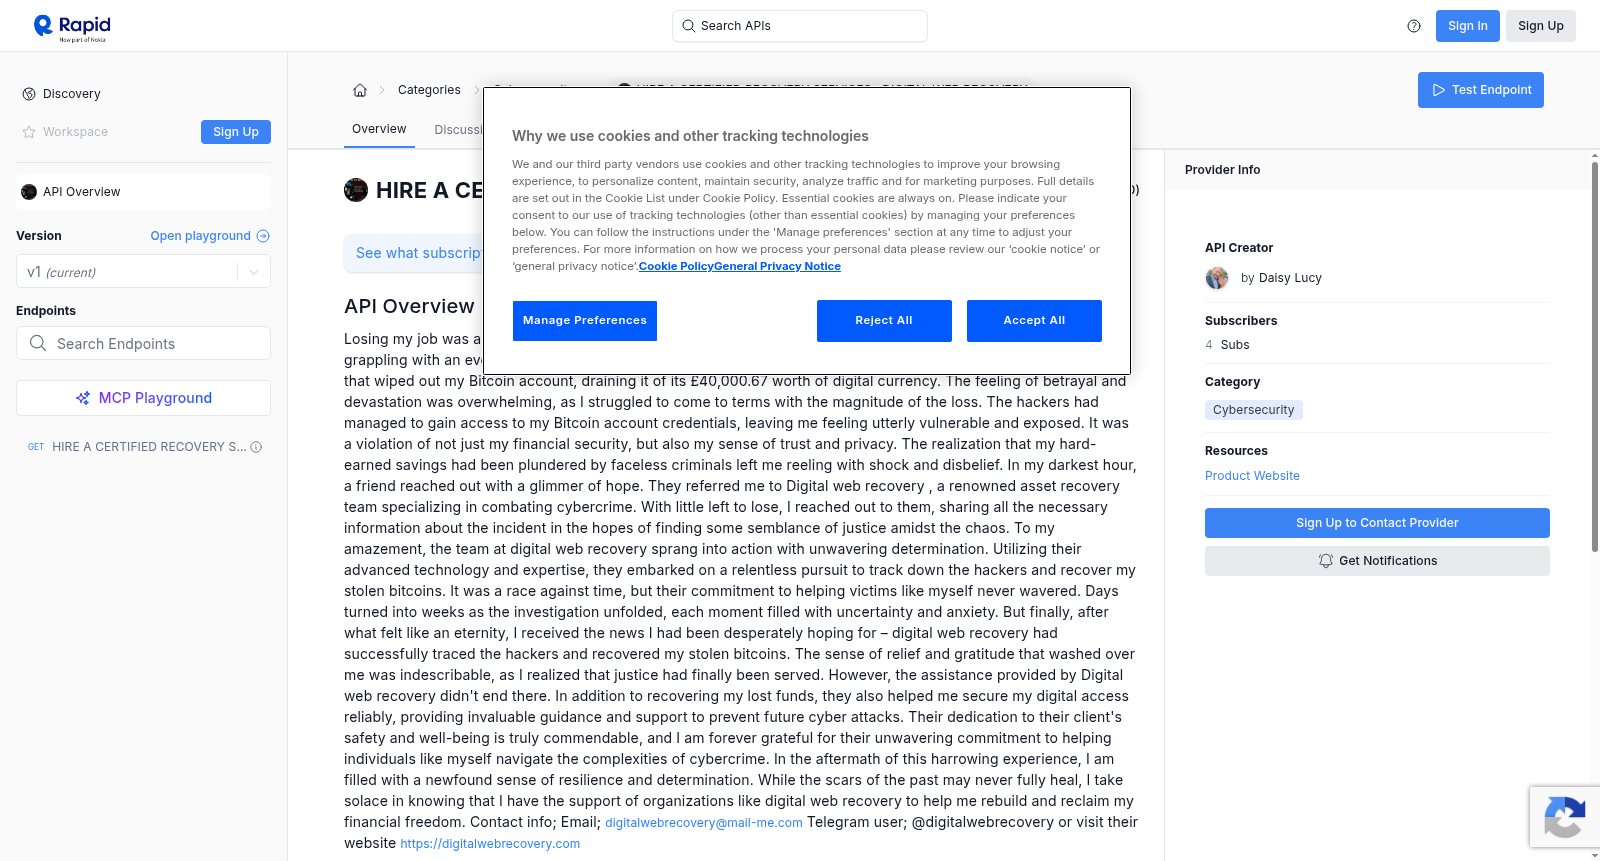Expand the v1 (current) version dropdown
Viewport: 1600px width, 861px height.
(143, 272)
